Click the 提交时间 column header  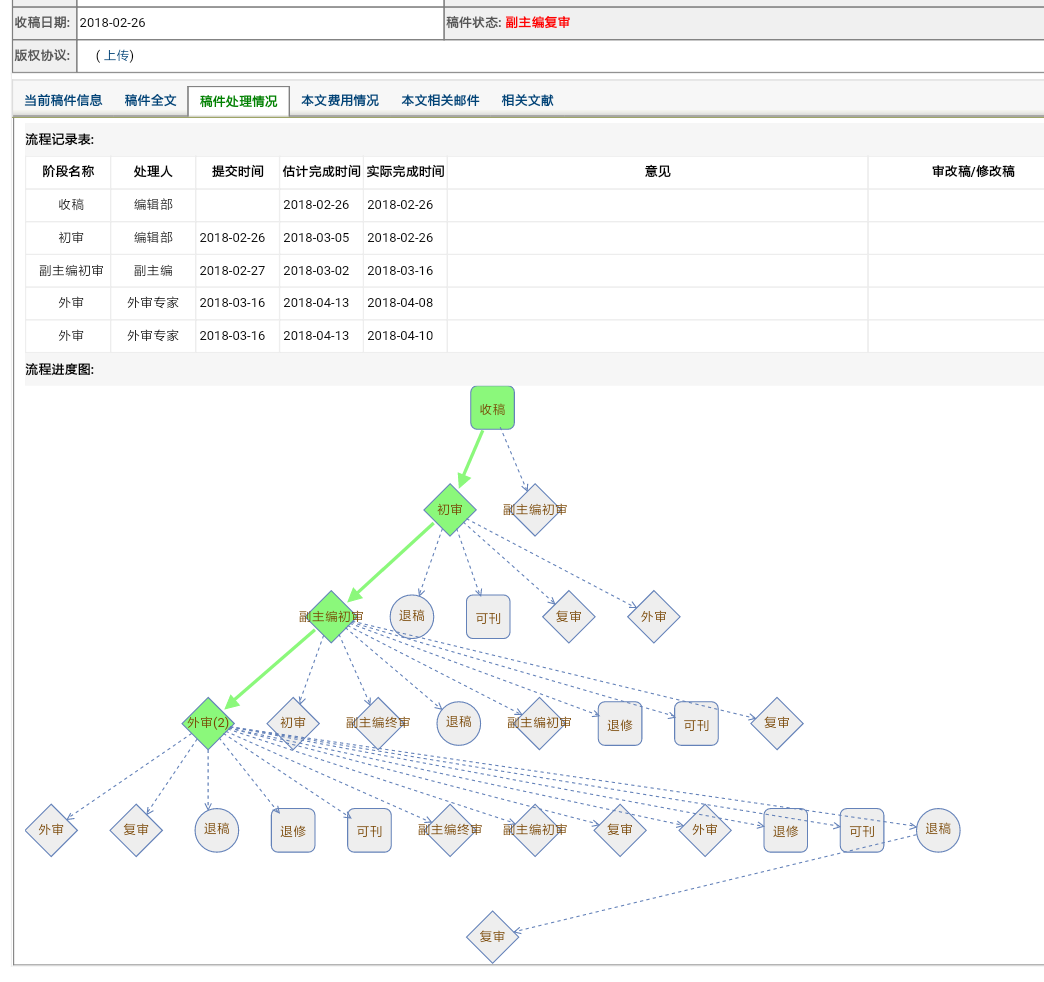click(x=238, y=172)
